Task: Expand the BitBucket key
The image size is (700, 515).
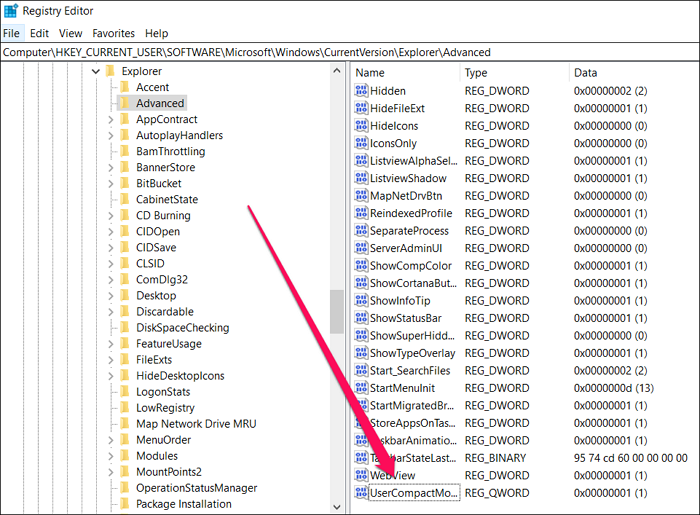Action: [x=111, y=183]
